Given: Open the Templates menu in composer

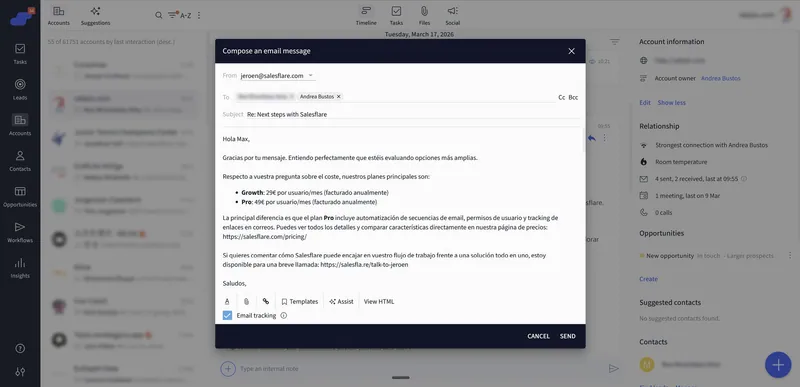Looking at the screenshot, I should 300,301.
